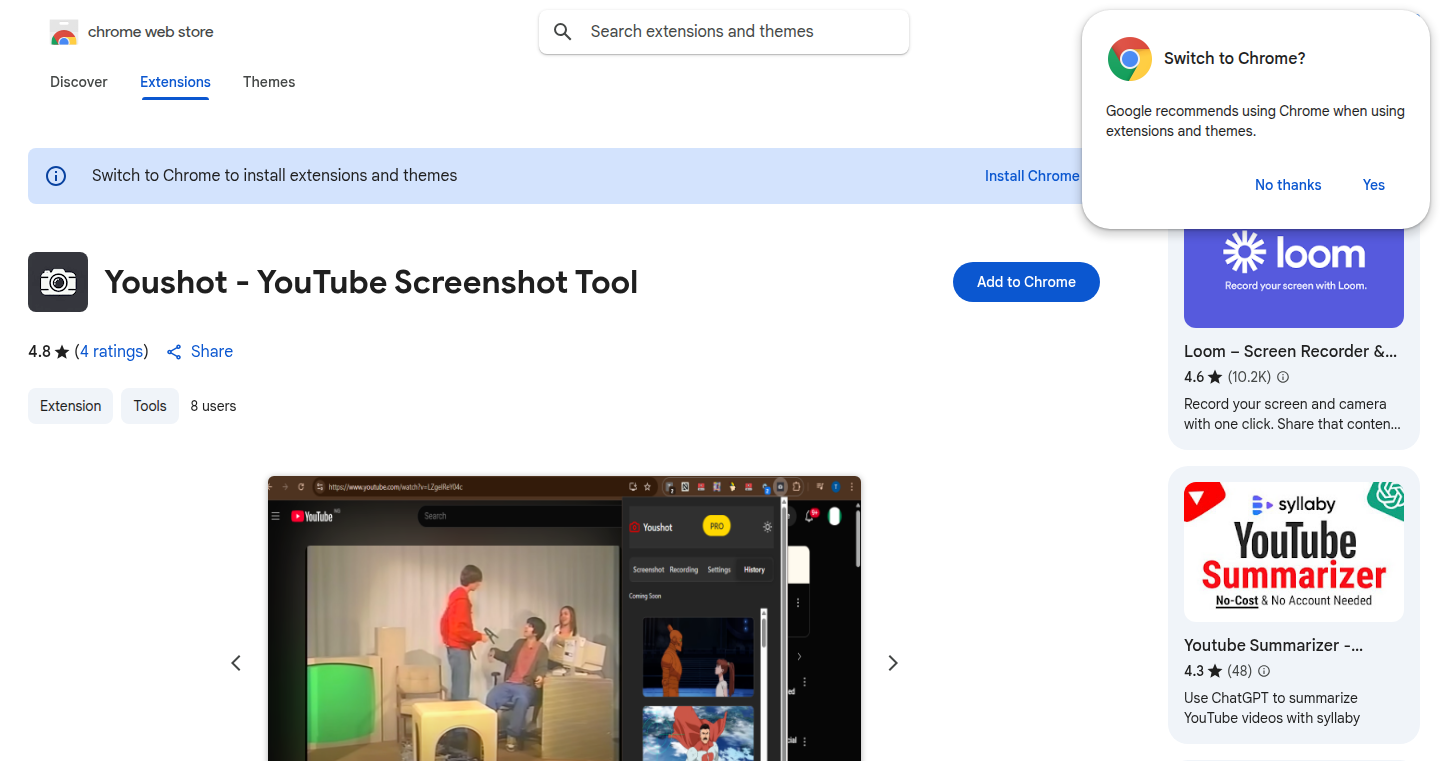
Task: Click the 8 users text
Action: [213, 406]
